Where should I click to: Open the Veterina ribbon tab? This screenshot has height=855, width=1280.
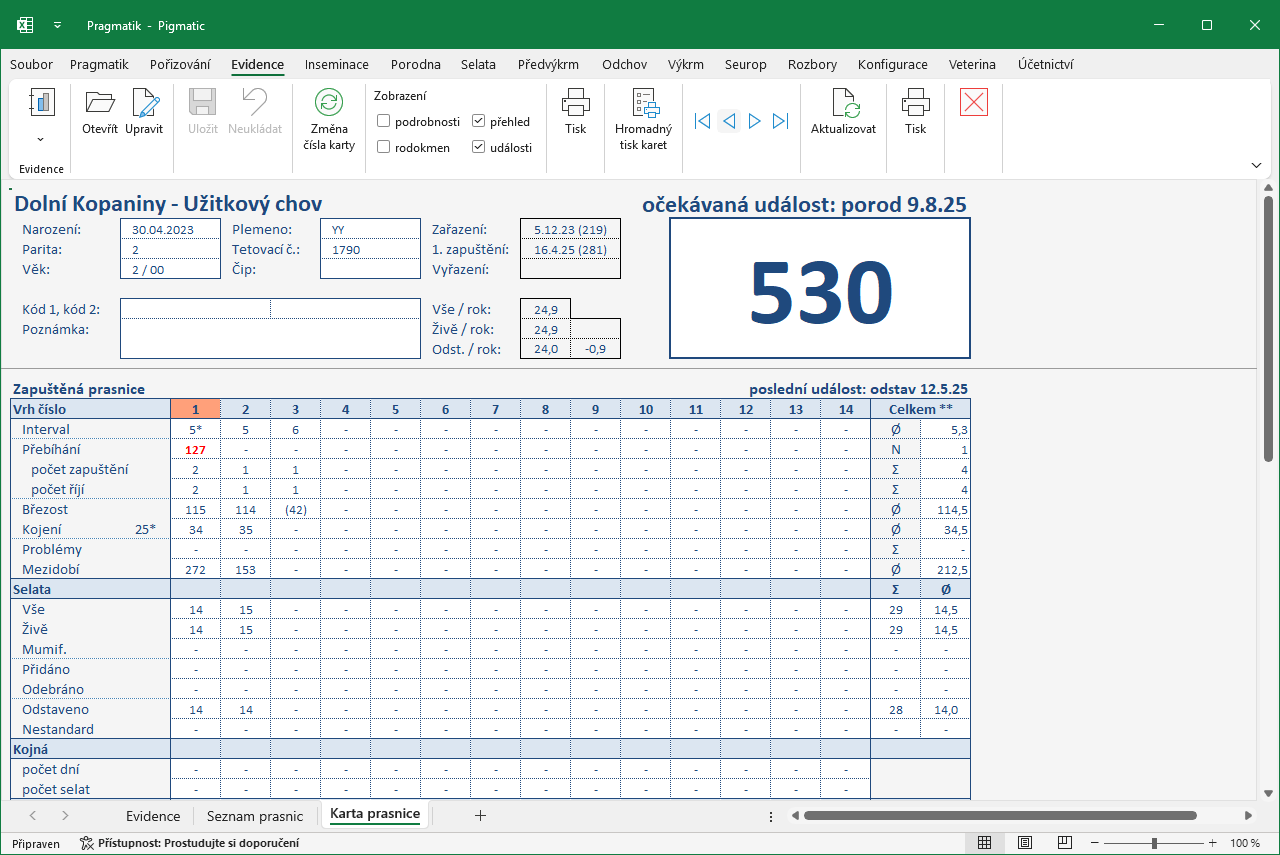click(972, 64)
